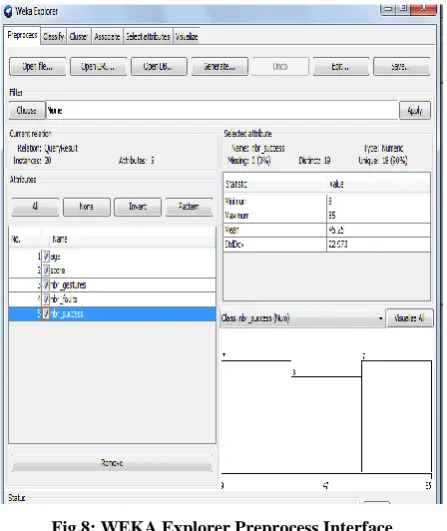
Task: Click the Edit... button
Action: (341, 66)
